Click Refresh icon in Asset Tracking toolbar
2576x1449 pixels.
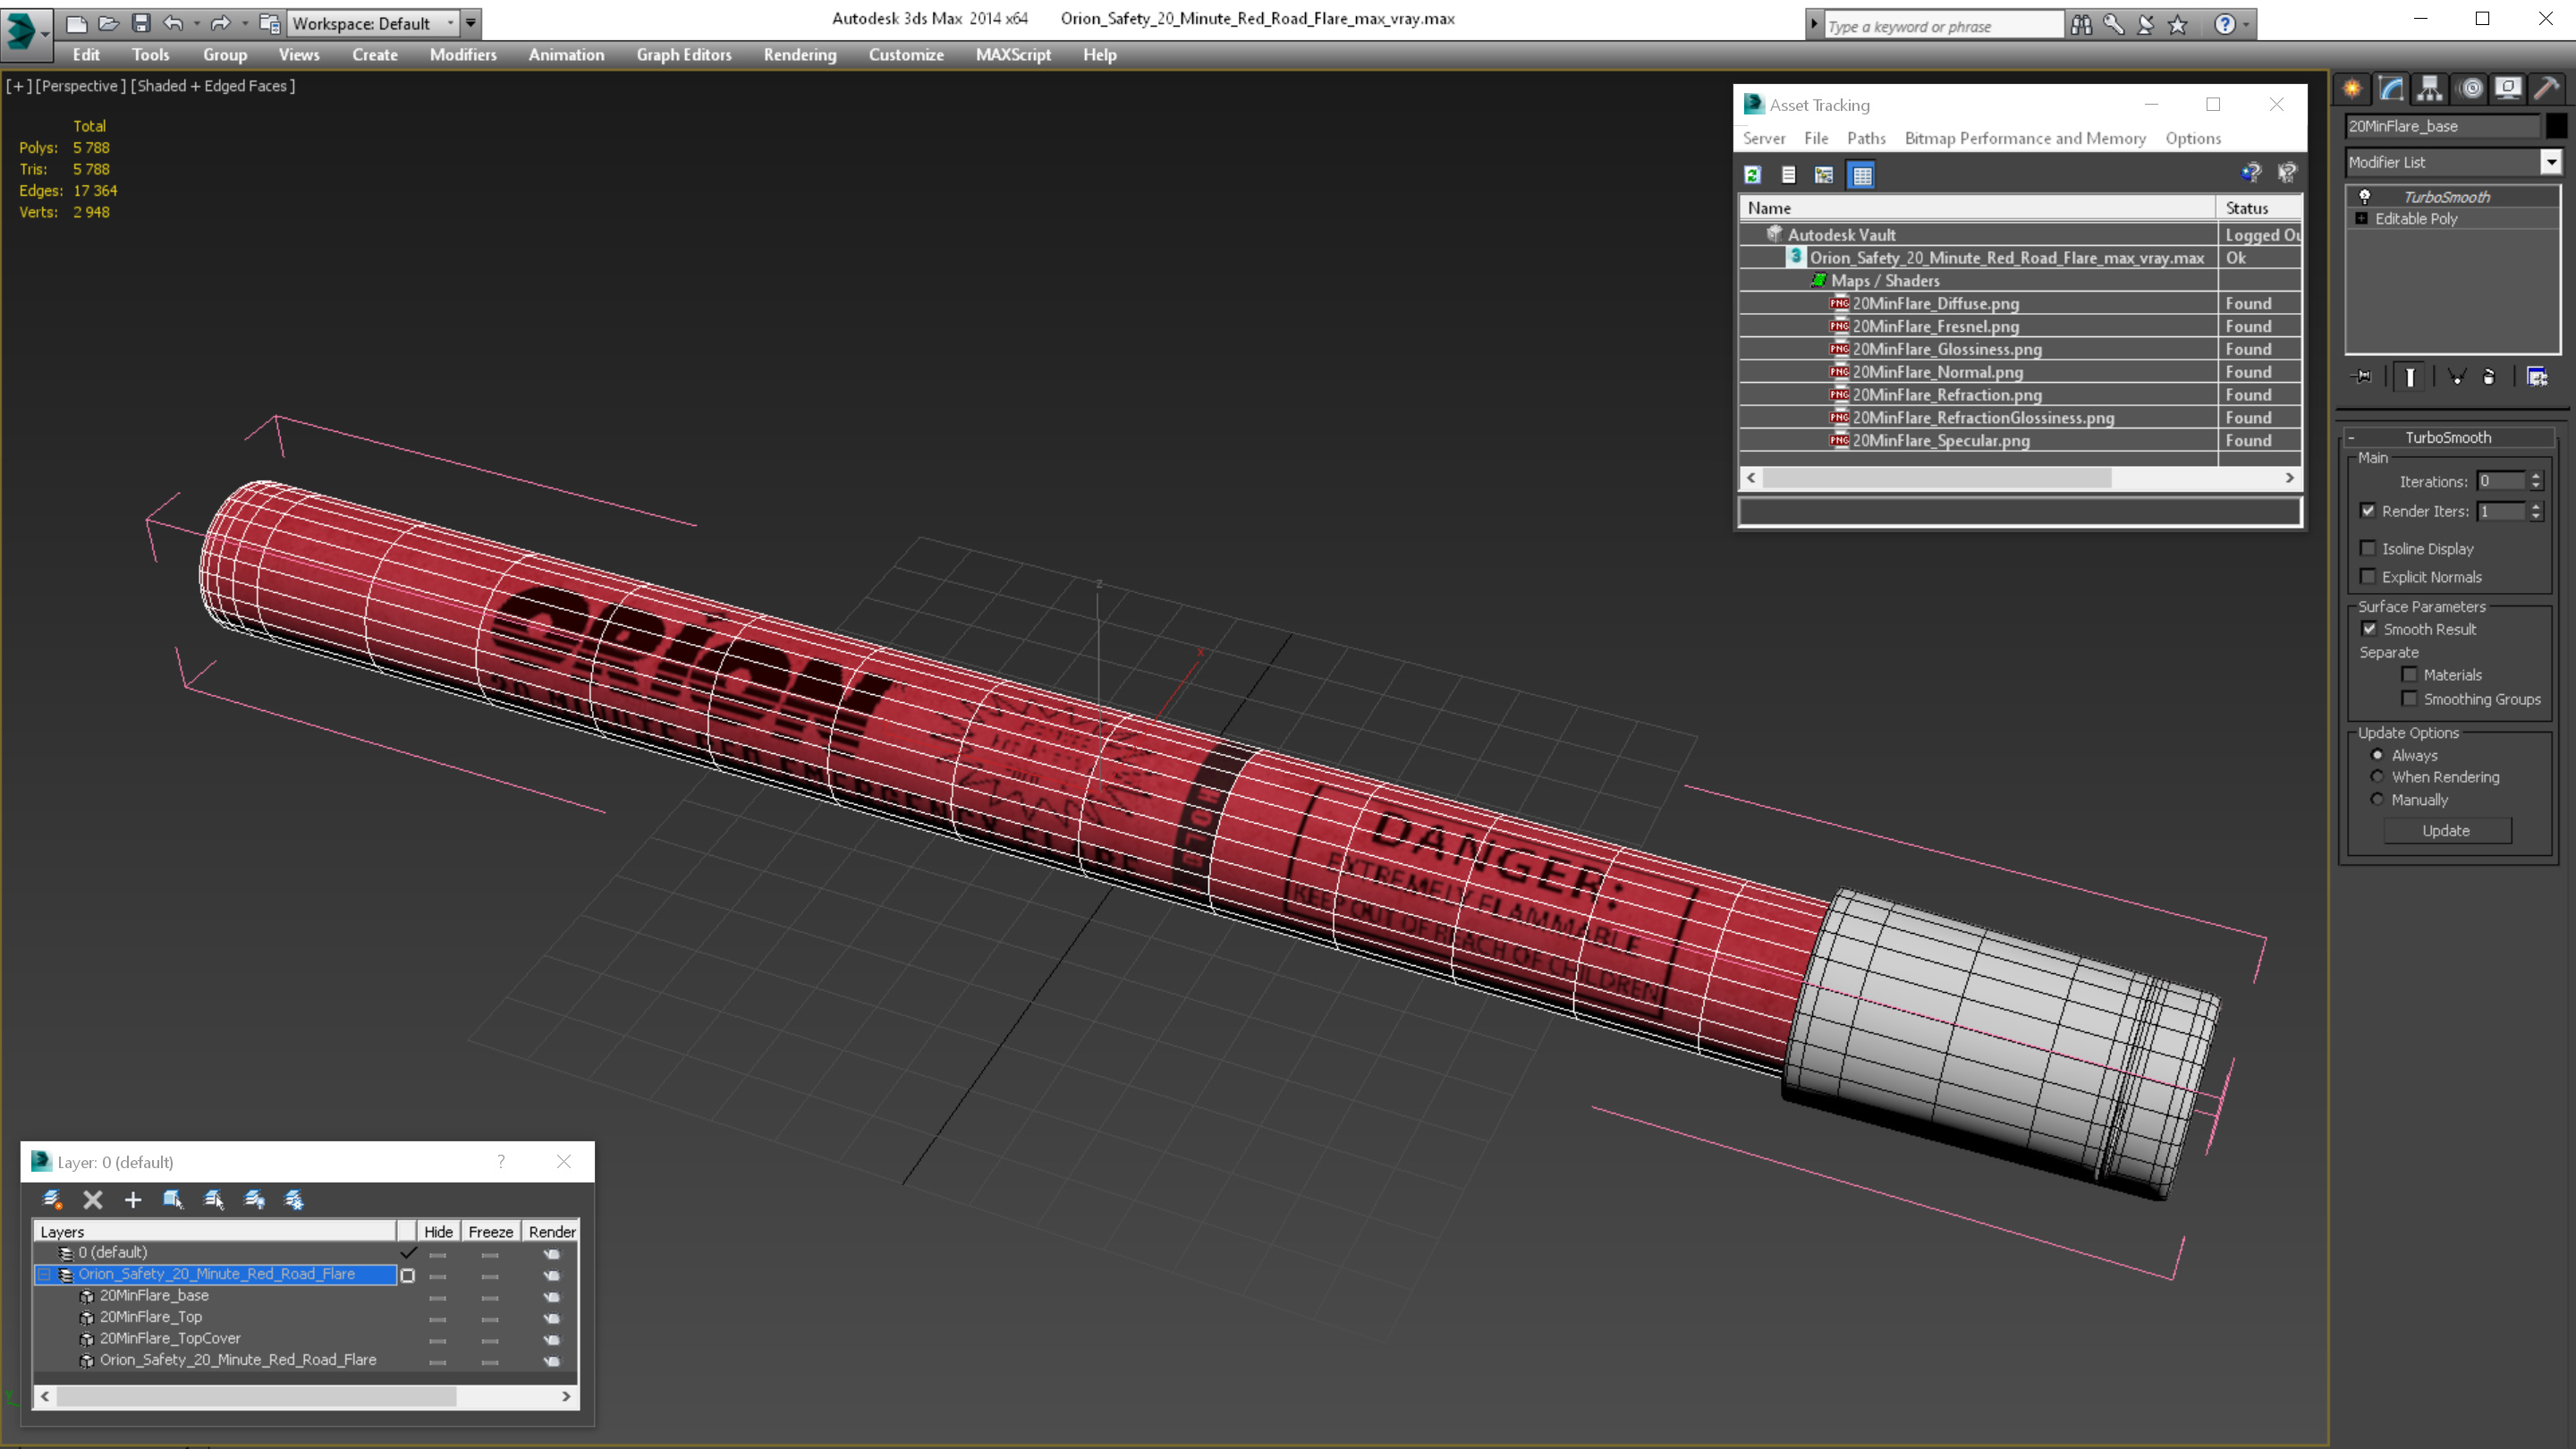[1752, 175]
